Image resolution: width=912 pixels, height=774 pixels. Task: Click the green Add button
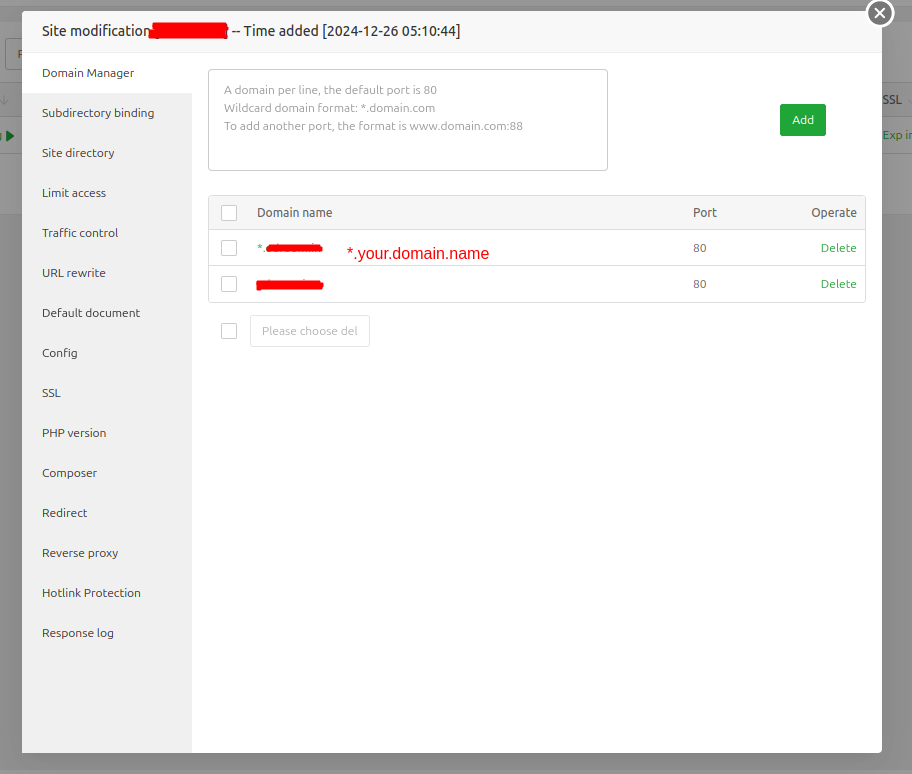pyautogui.click(x=802, y=120)
